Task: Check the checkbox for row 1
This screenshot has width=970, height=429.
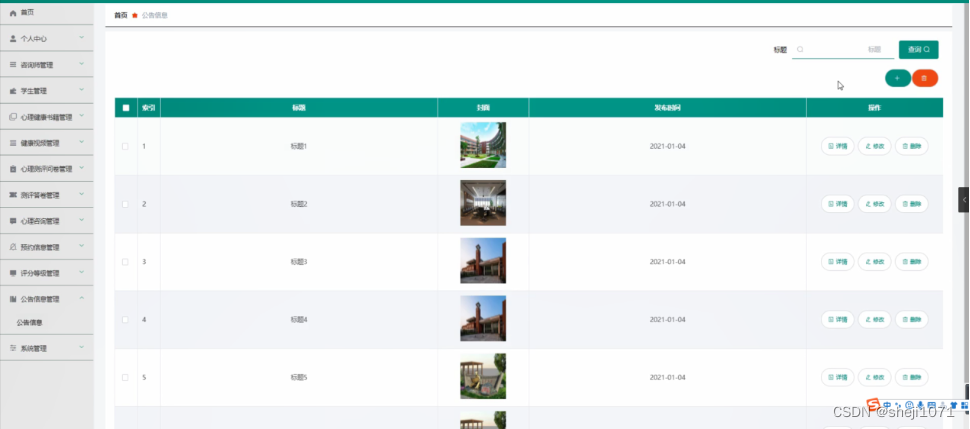Action: (x=126, y=146)
